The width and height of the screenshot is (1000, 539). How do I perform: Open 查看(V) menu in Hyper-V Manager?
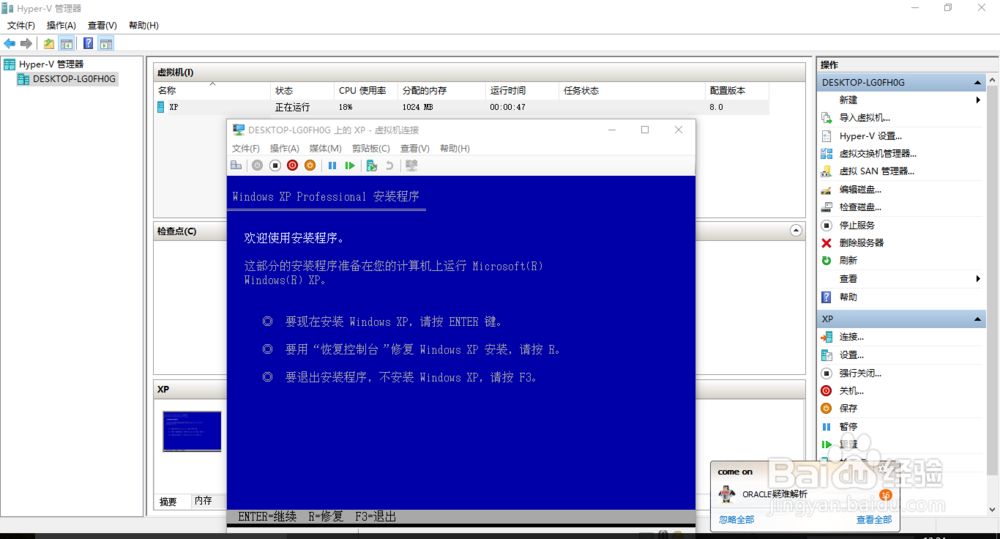click(102, 26)
